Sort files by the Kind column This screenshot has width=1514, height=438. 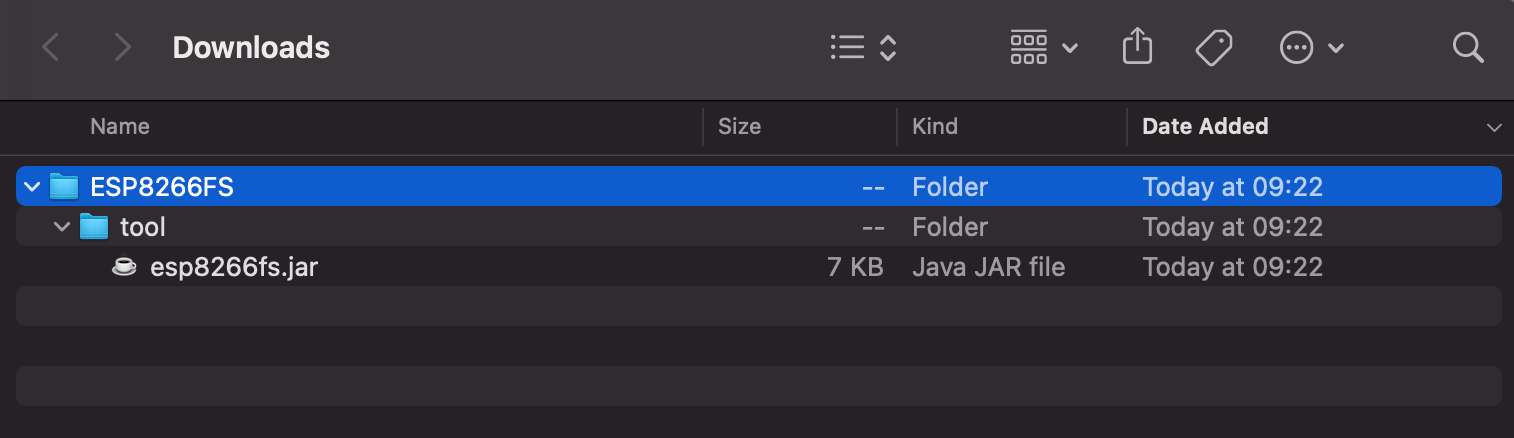click(935, 126)
